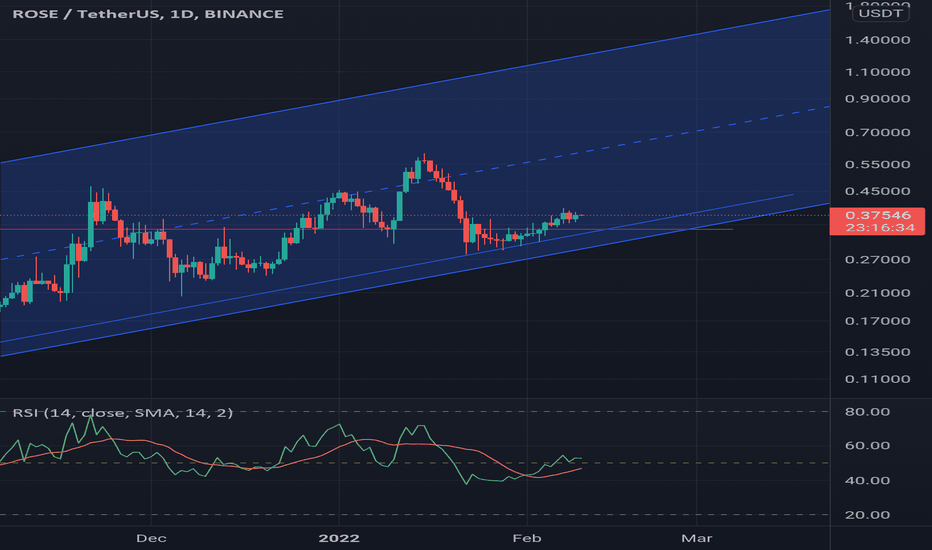Click the RSI 40.00 scale label

click(x=867, y=480)
